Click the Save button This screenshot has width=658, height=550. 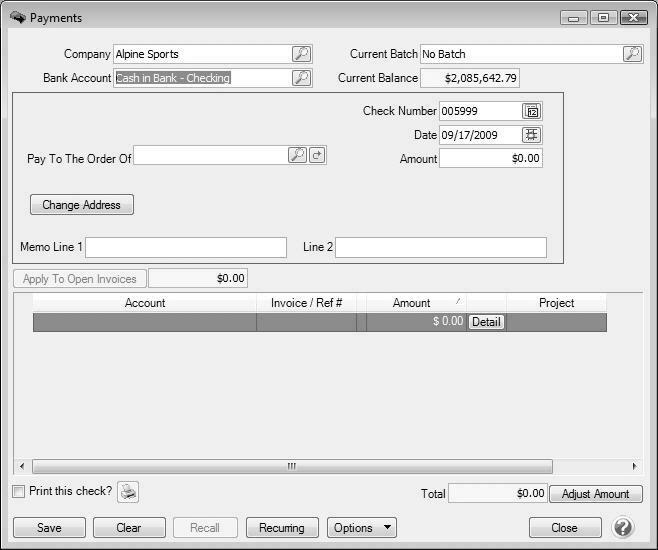coord(48,527)
